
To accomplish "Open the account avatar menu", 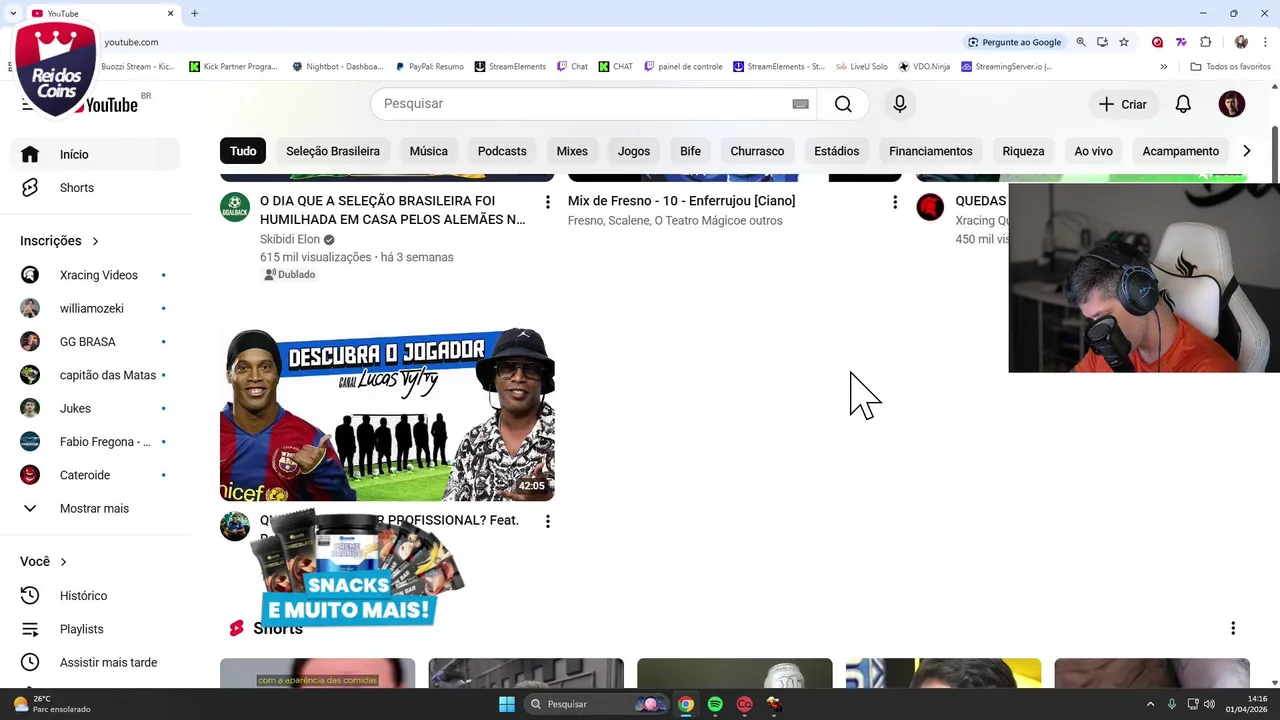I will 1232,104.
